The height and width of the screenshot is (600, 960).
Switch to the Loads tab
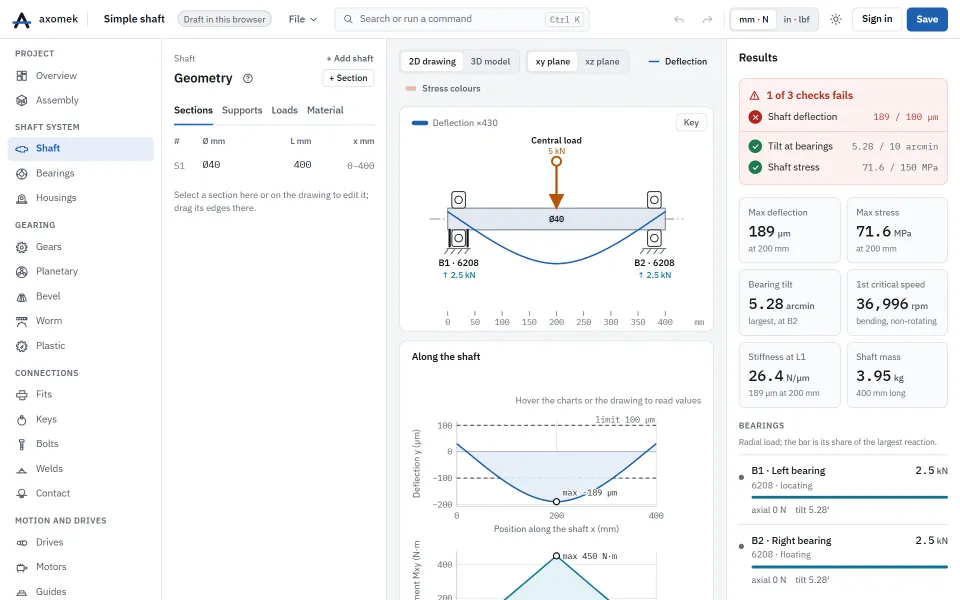(x=285, y=110)
